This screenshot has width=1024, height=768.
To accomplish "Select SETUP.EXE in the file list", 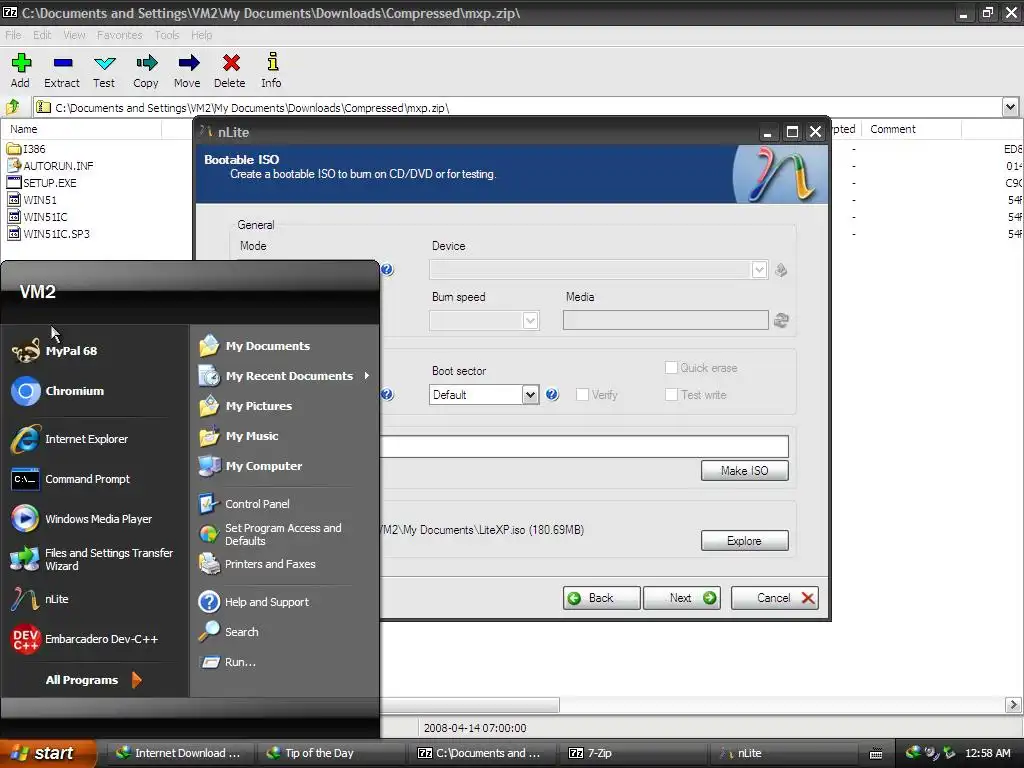I will tap(42, 183).
